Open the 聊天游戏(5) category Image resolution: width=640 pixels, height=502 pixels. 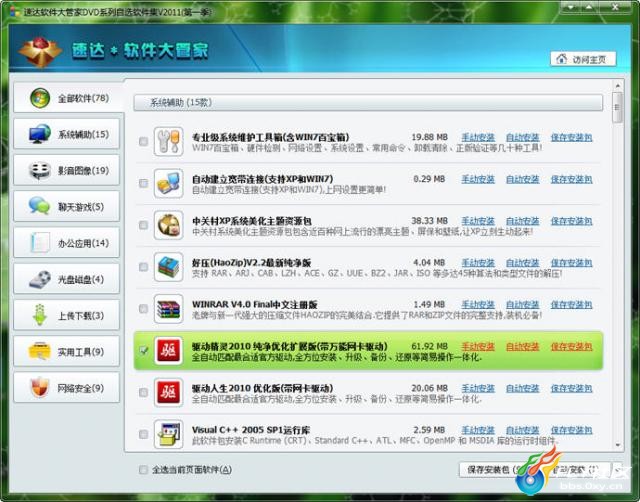pyautogui.click(x=67, y=207)
